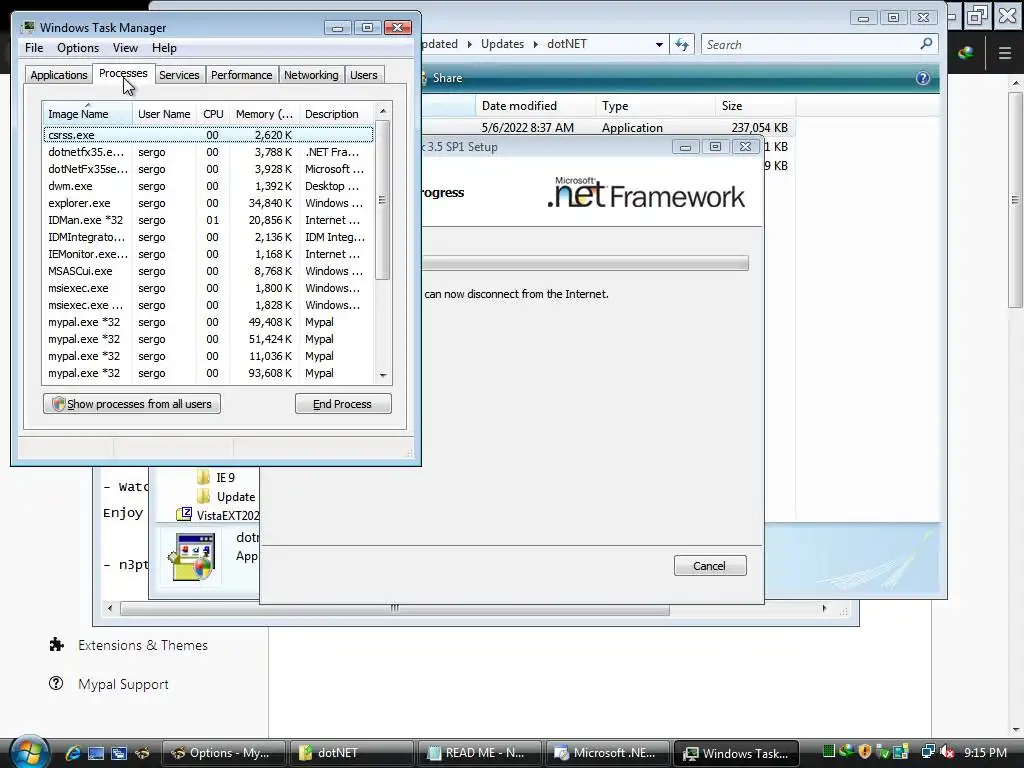Open the Options menu in Task Manager
This screenshot has width=1024, height=768.
tap(78, 48)
